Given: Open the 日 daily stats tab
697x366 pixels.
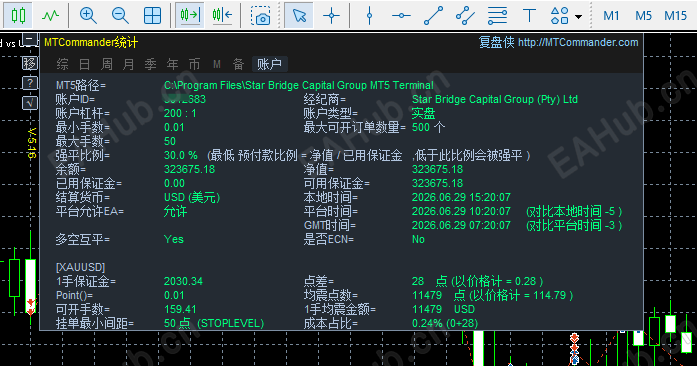Looking at the screenshot, I should [x=84, y=64].
